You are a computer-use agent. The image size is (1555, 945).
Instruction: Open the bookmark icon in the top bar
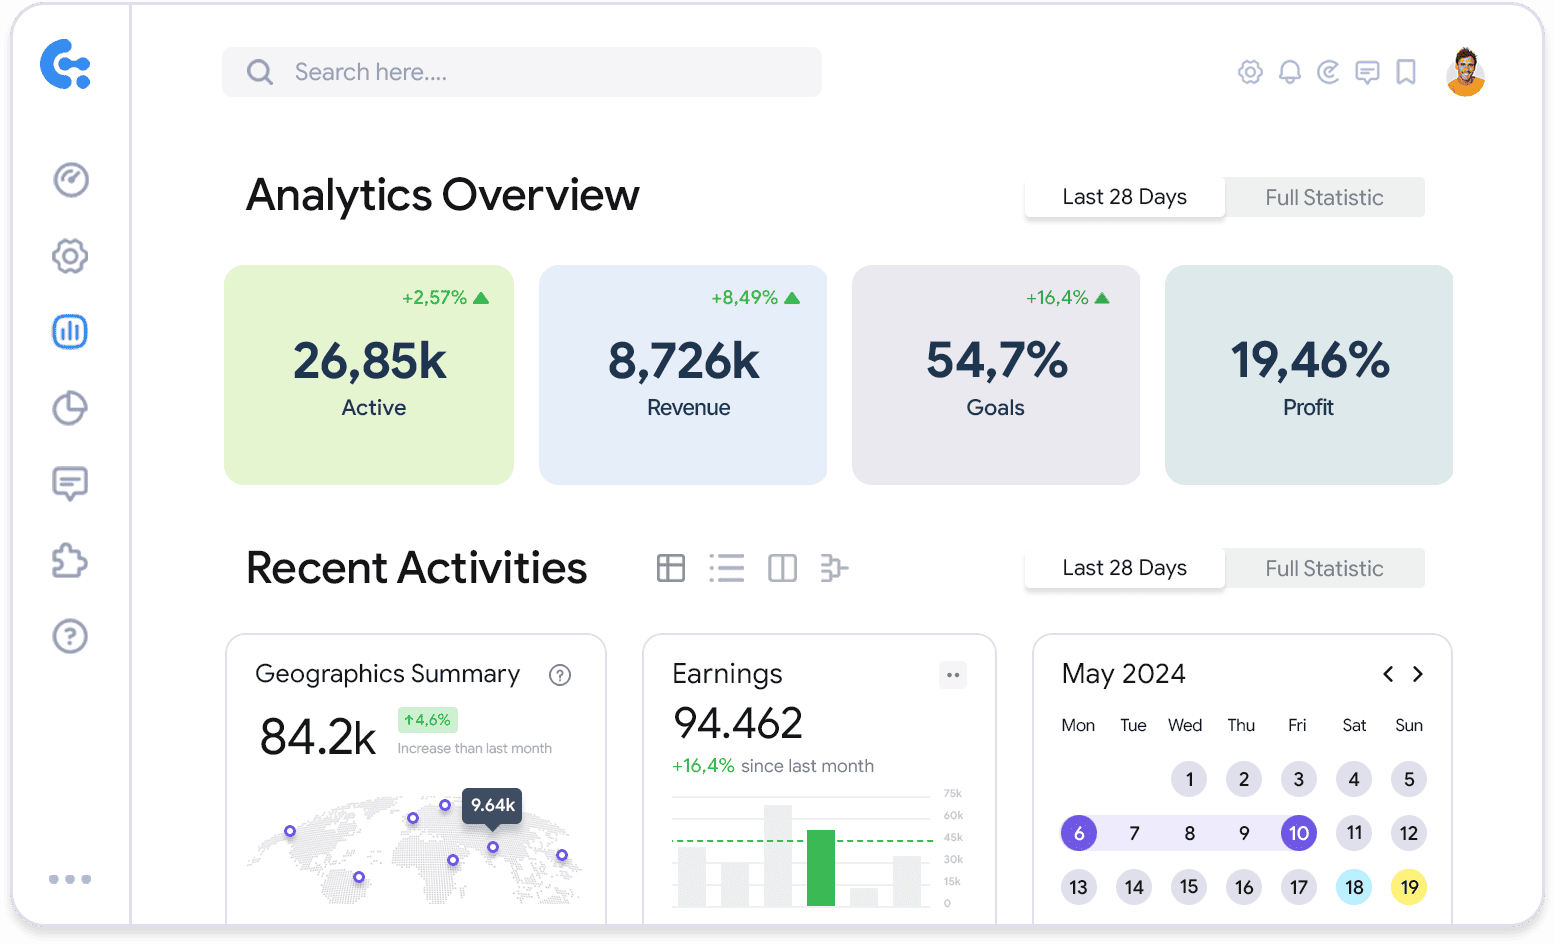click(x=1405, y=72)
